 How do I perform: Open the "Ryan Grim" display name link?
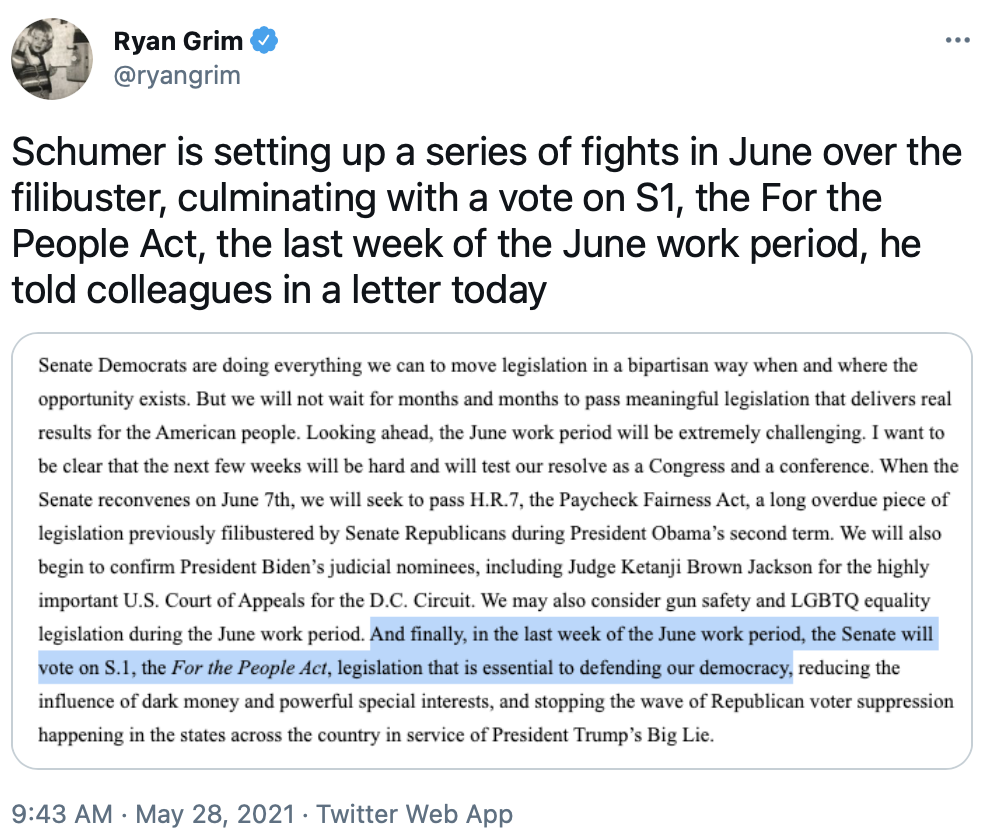(178, 41)
